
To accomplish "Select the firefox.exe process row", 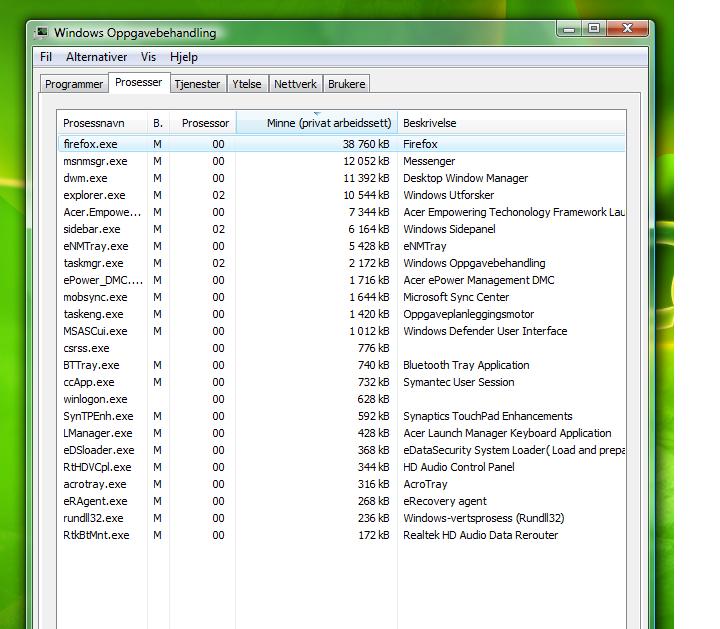I will pyautogui.click(x=90, y=144).
